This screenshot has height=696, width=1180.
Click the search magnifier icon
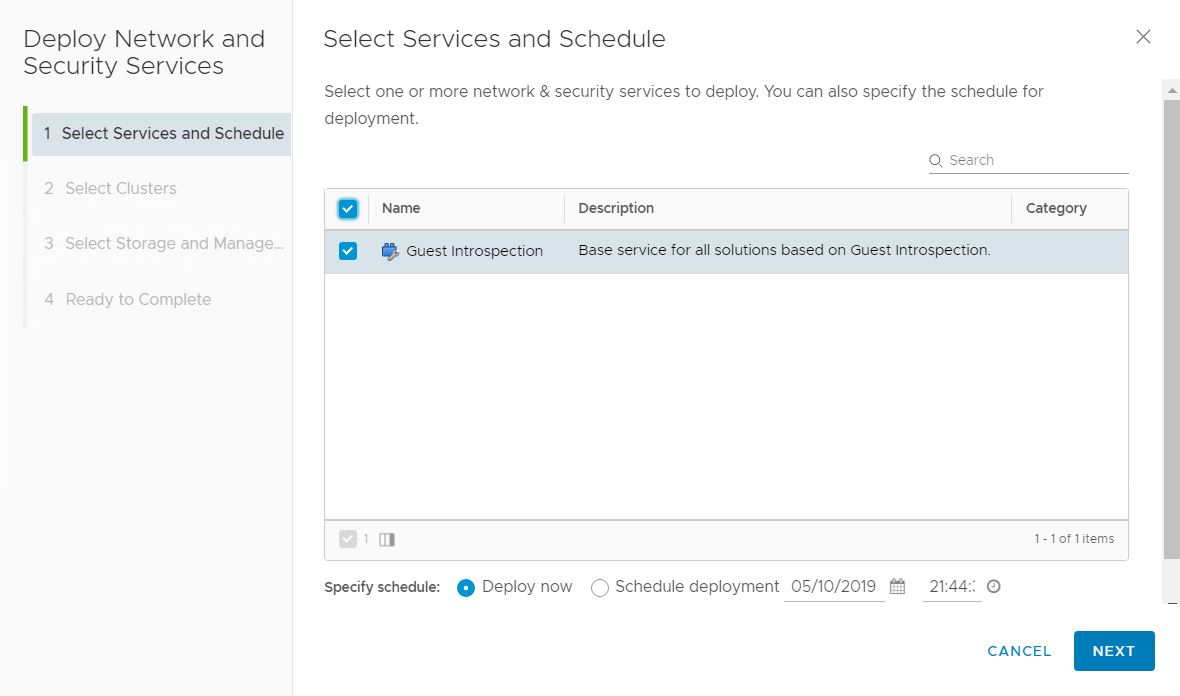[936, 161]
